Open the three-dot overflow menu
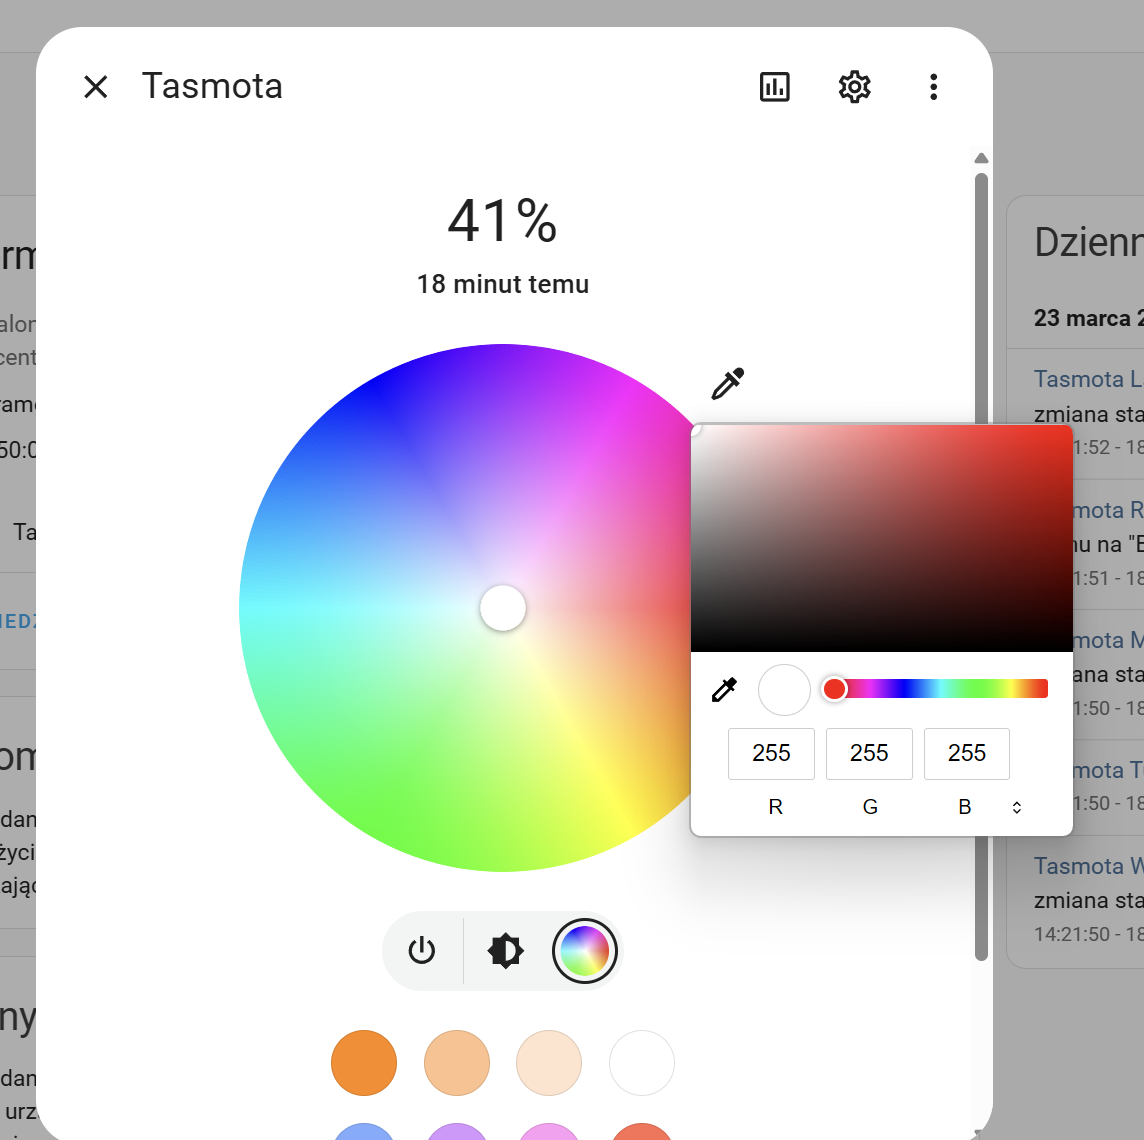The width and height of the screenshot is (1144, 1140). [933, 87]
